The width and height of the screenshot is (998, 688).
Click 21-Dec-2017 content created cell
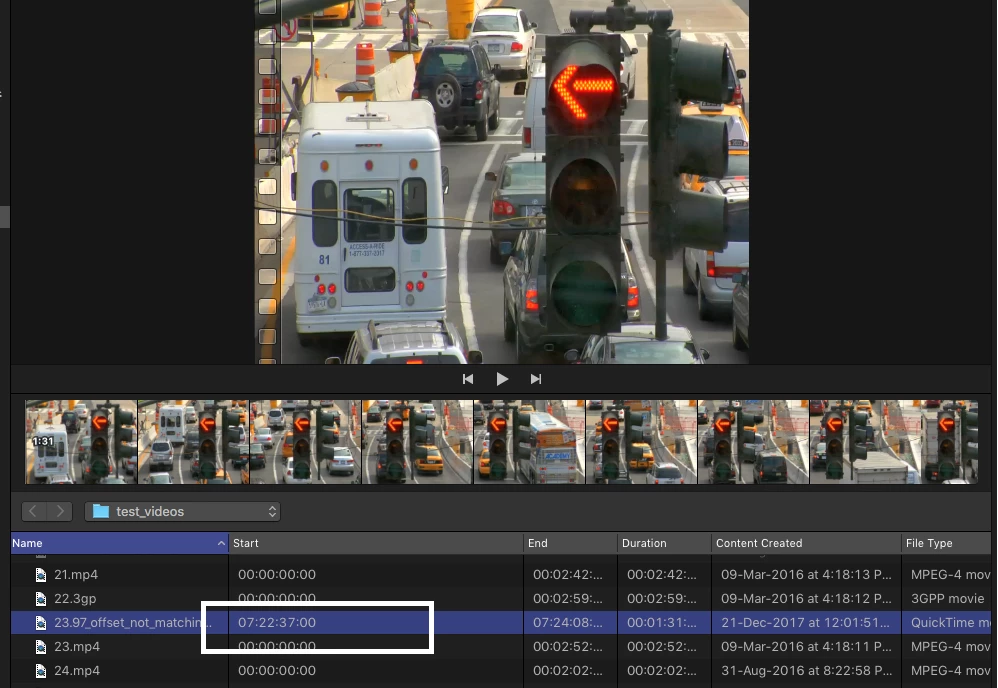806,622
